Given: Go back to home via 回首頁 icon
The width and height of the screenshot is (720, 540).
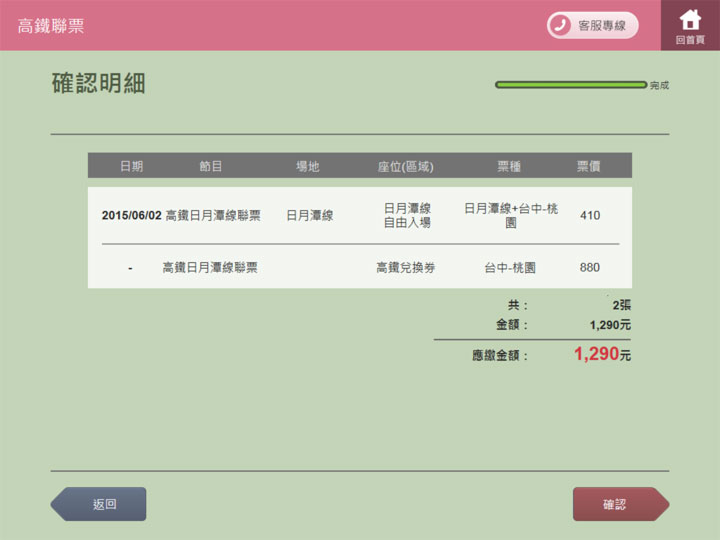Looking at the screenshot, I should point(690,25).
